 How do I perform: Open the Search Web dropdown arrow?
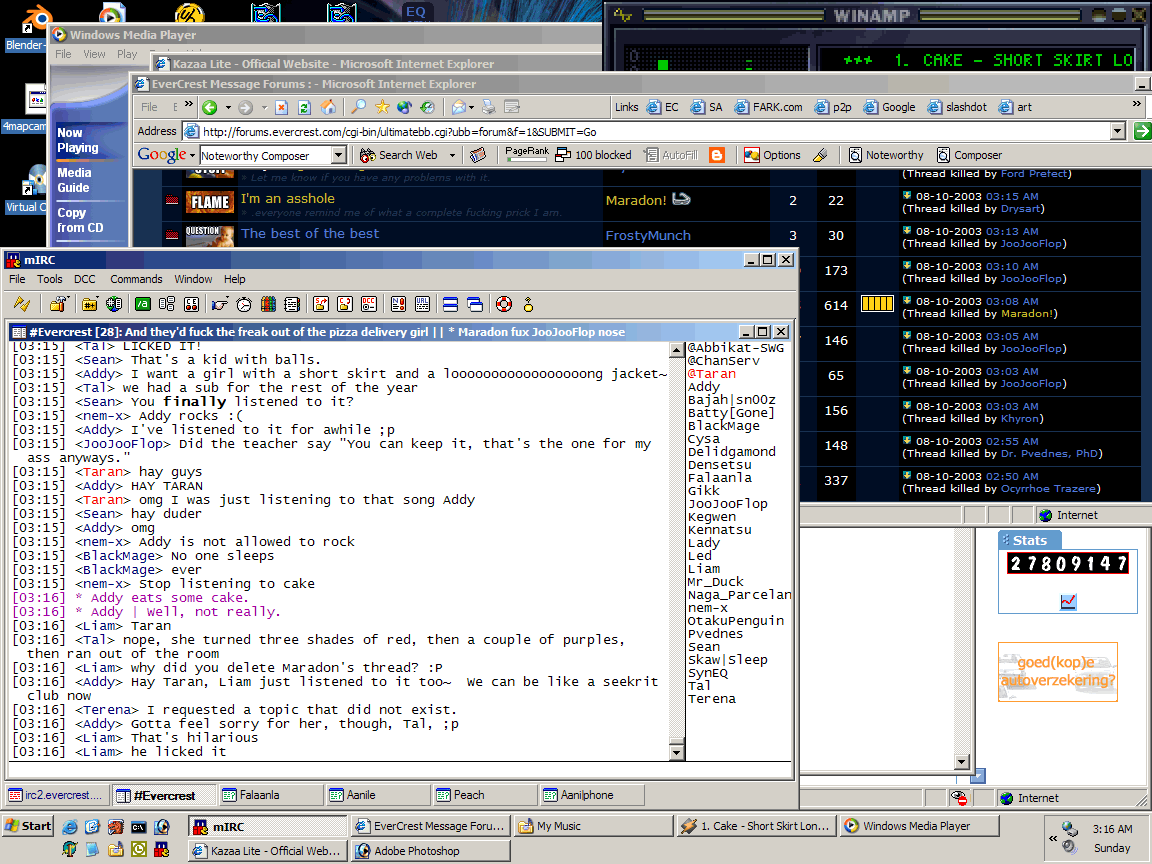pos(453,156)
